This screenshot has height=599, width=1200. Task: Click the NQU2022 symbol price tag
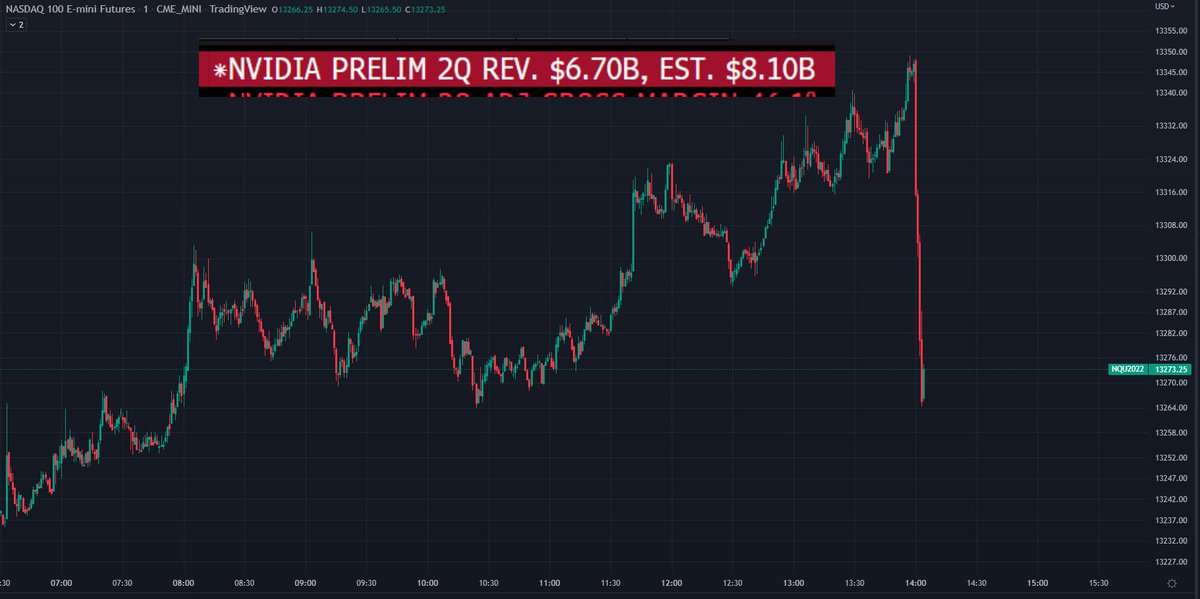(x=1126, y=370)
